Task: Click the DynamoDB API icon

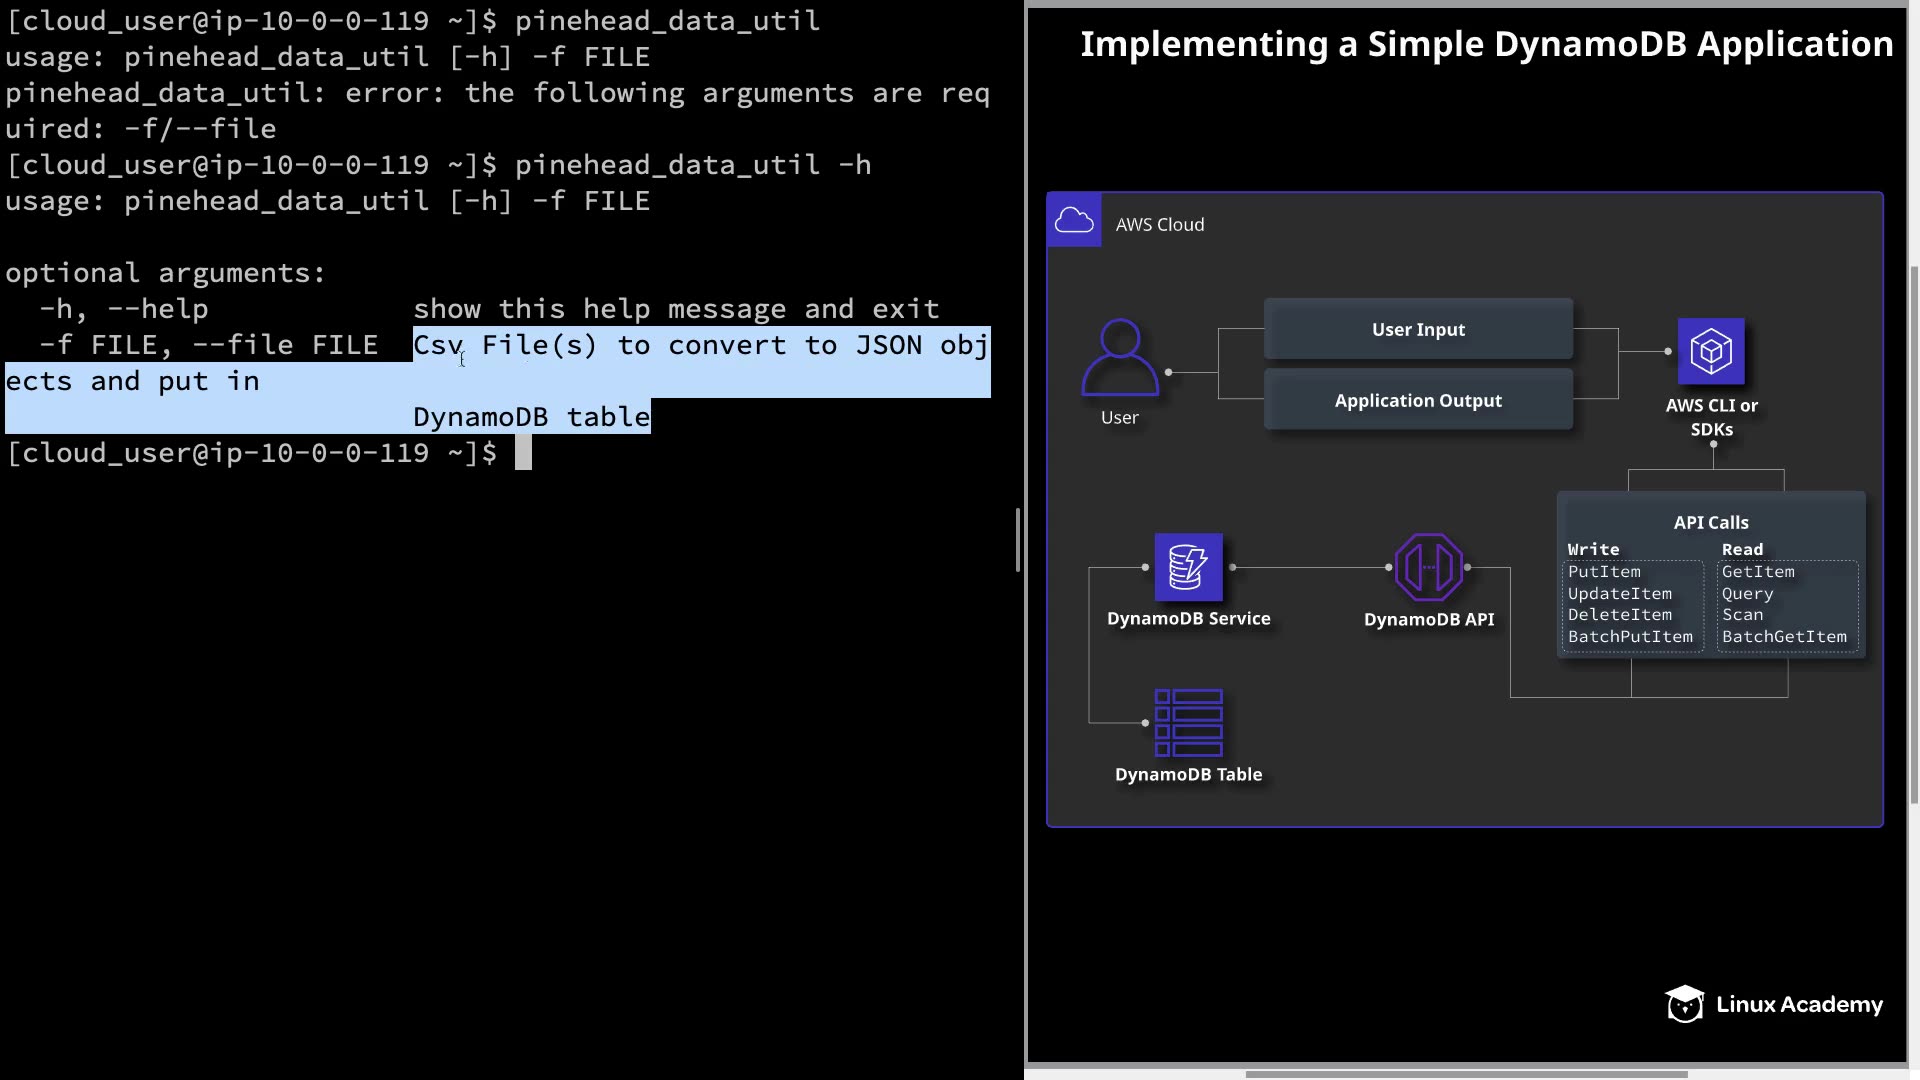Action: (x=1428, y=567)
